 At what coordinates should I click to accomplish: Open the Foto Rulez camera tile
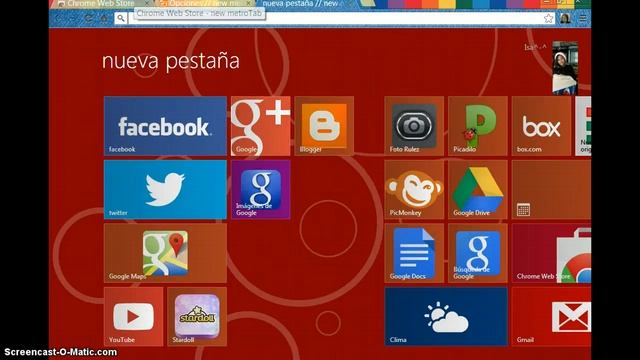coord(414,126)
